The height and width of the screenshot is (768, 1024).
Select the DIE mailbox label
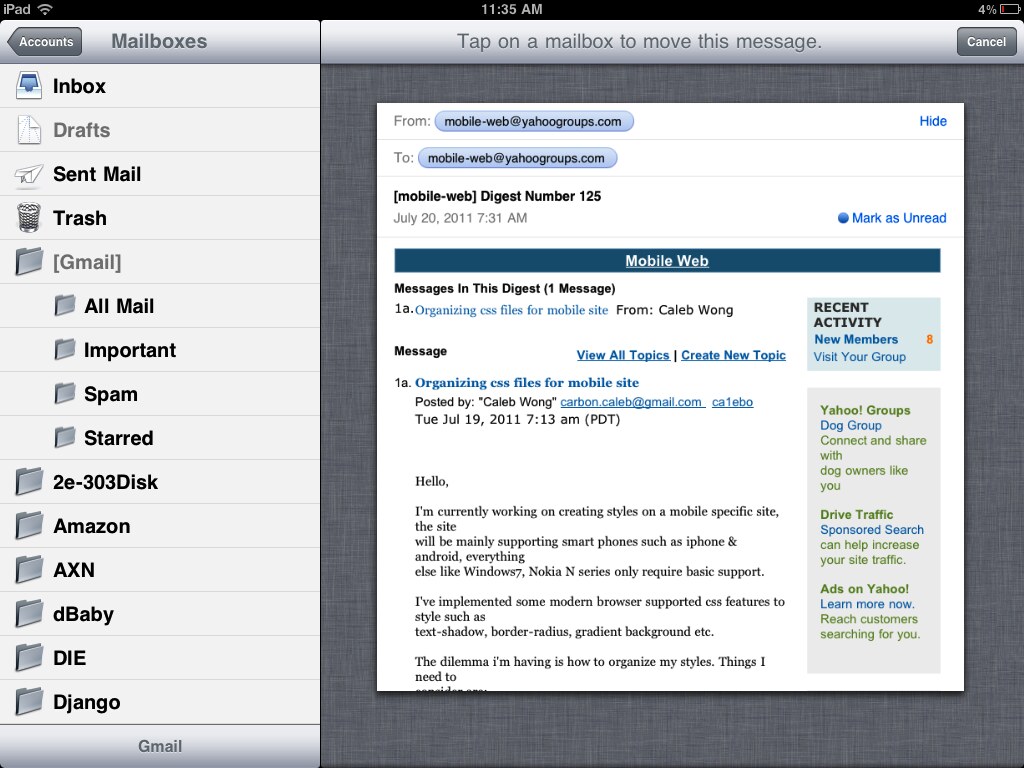pyautogui.click(x=69, y=658)
